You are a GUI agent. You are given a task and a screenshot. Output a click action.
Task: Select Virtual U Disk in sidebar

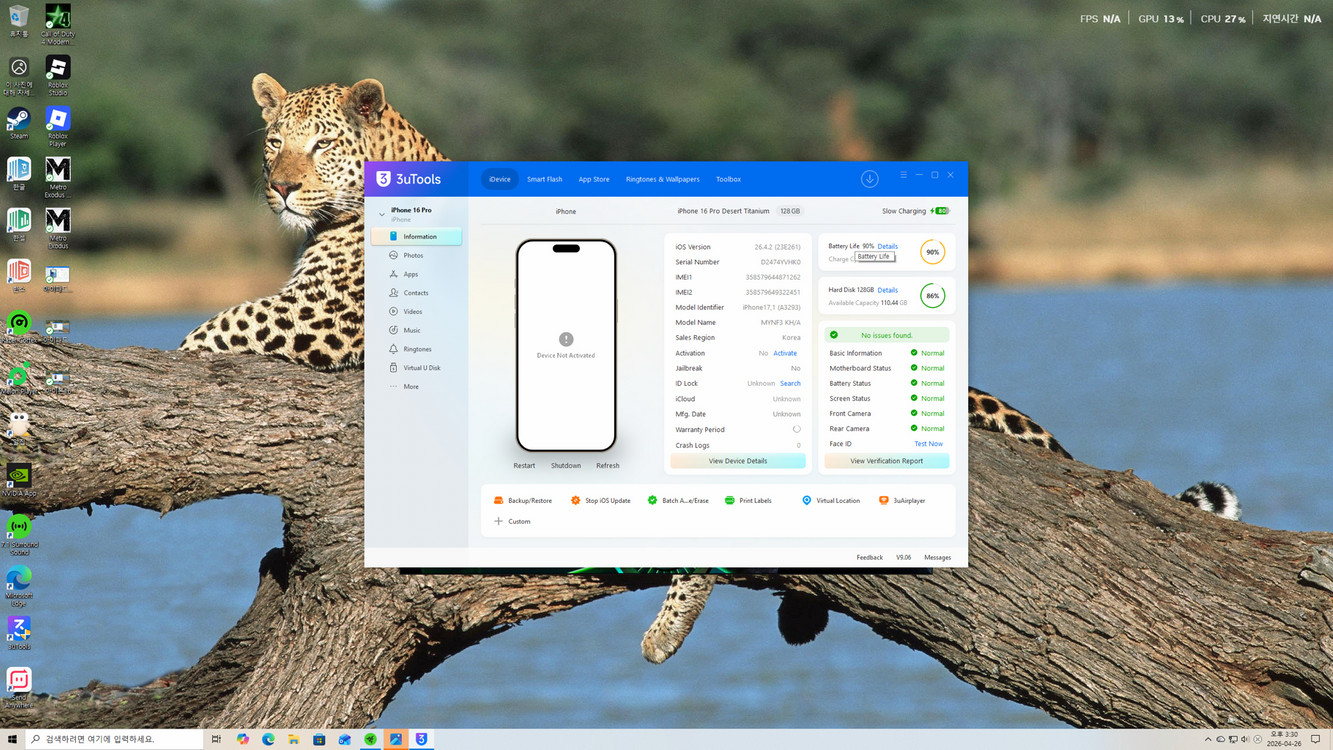pos(420,368)
